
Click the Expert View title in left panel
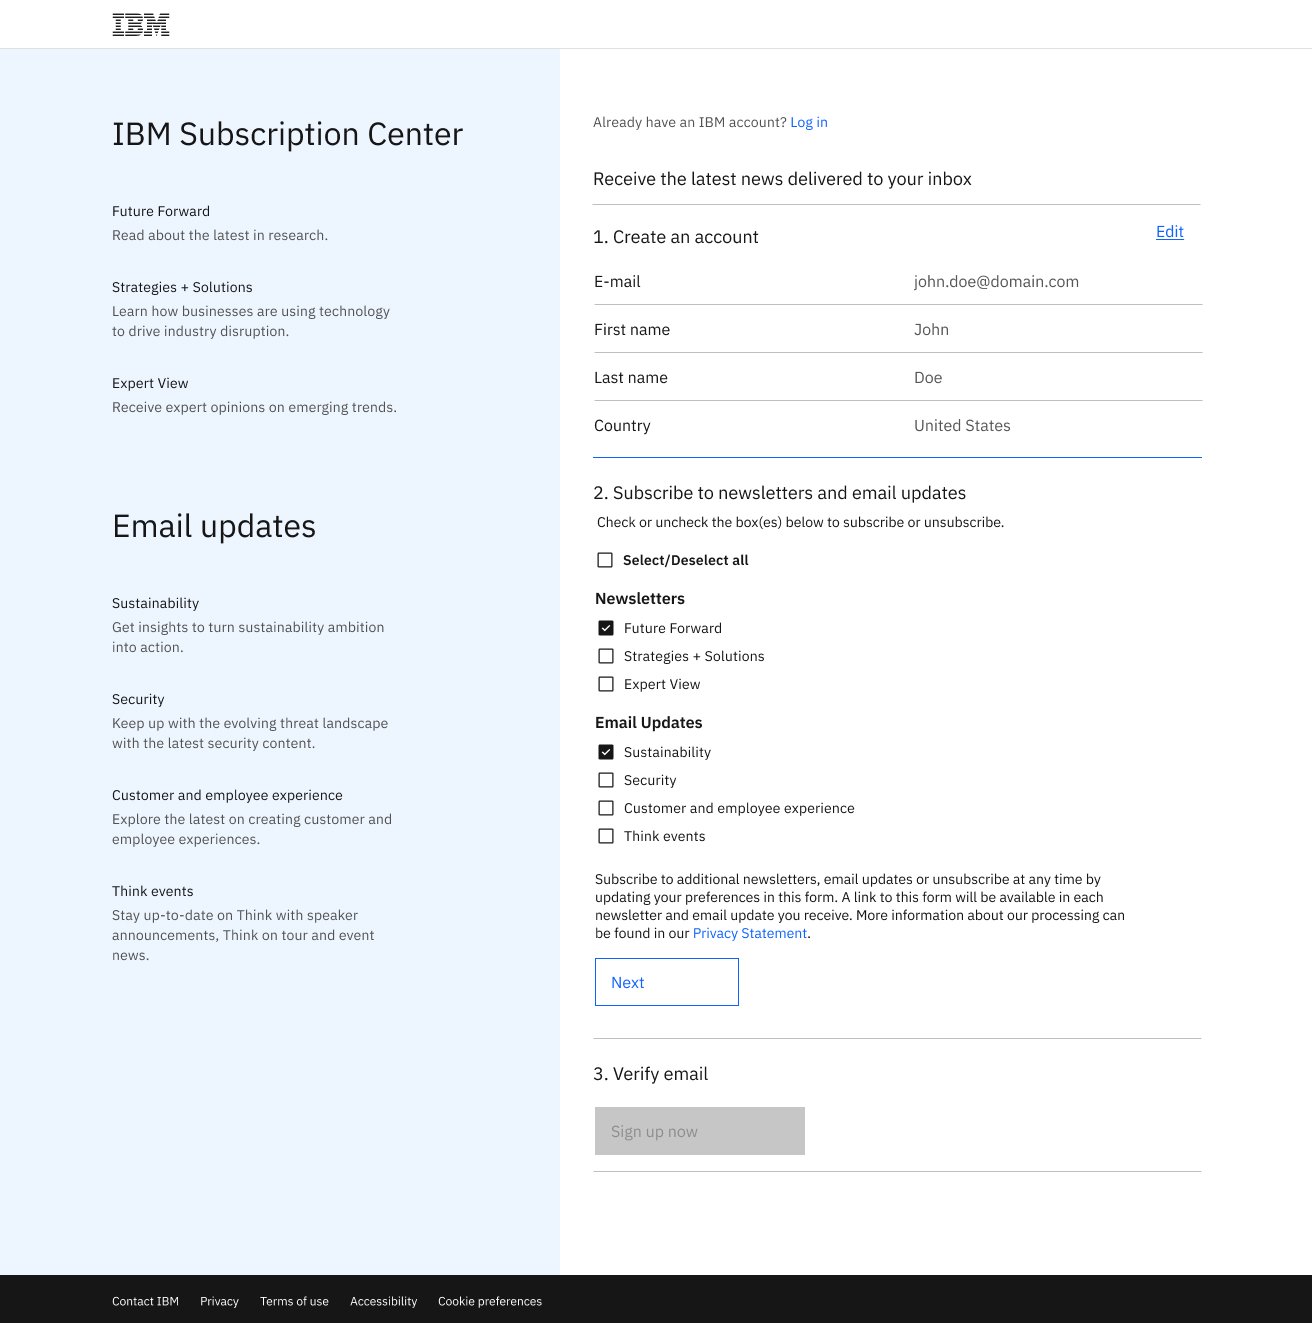point(150,383)
